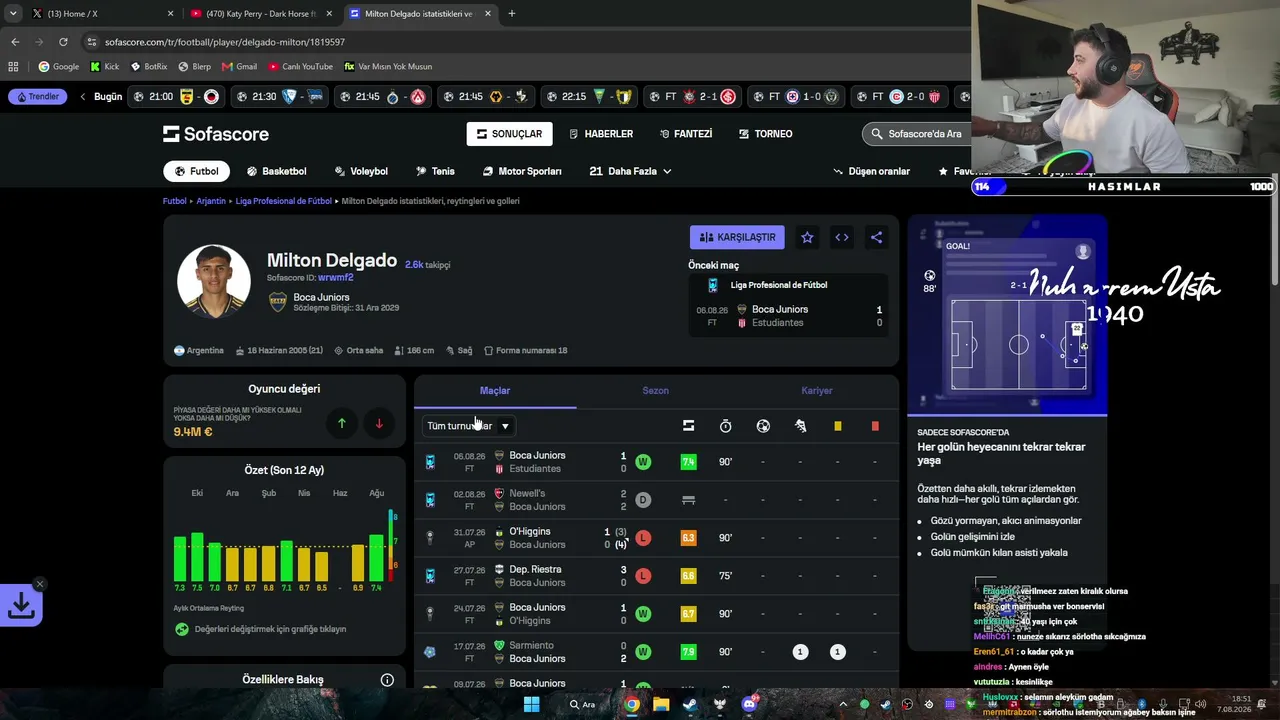The height and width of the screenshot is (720, 1280).
Task: Reload the page with the browser refresh icon
Action: [x=63, y=42]
